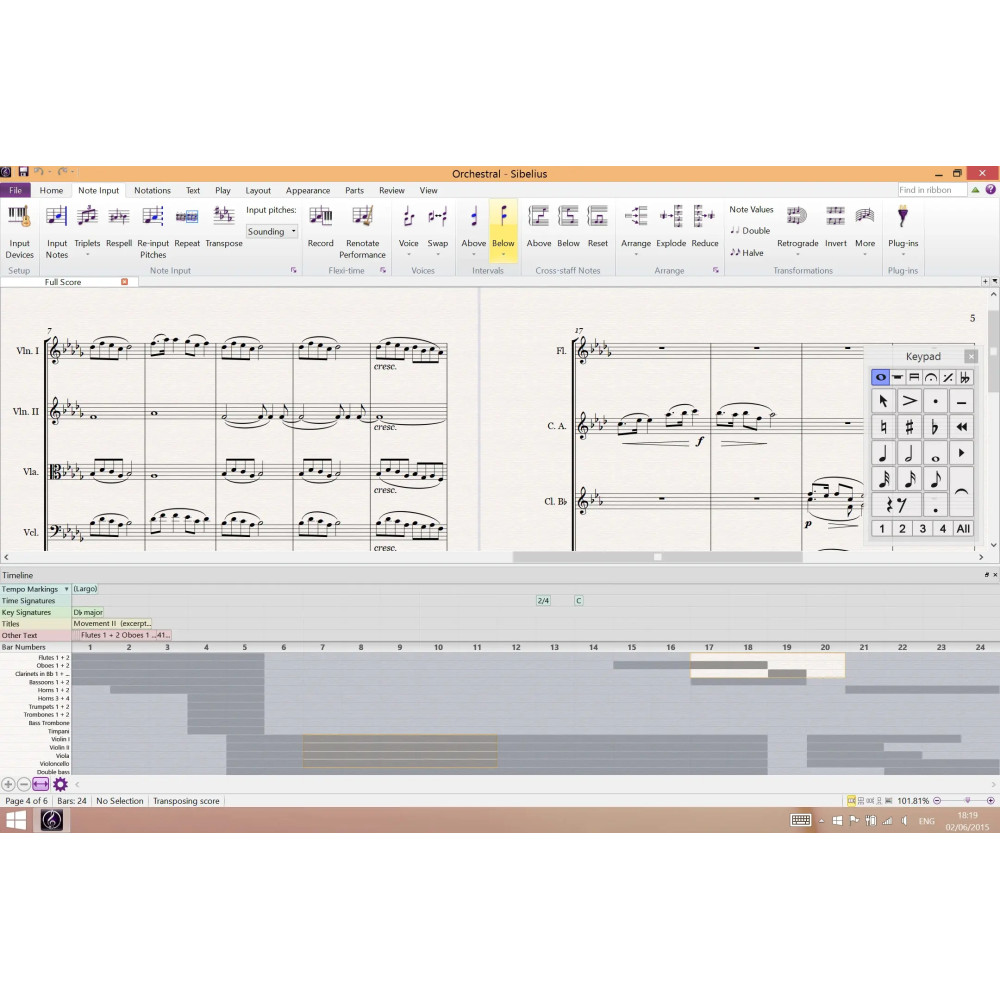Image resolution: width=1000 pixels, height=1000 pixels.
Task: Select the rest icon on the Keypad
Action: 895,504
